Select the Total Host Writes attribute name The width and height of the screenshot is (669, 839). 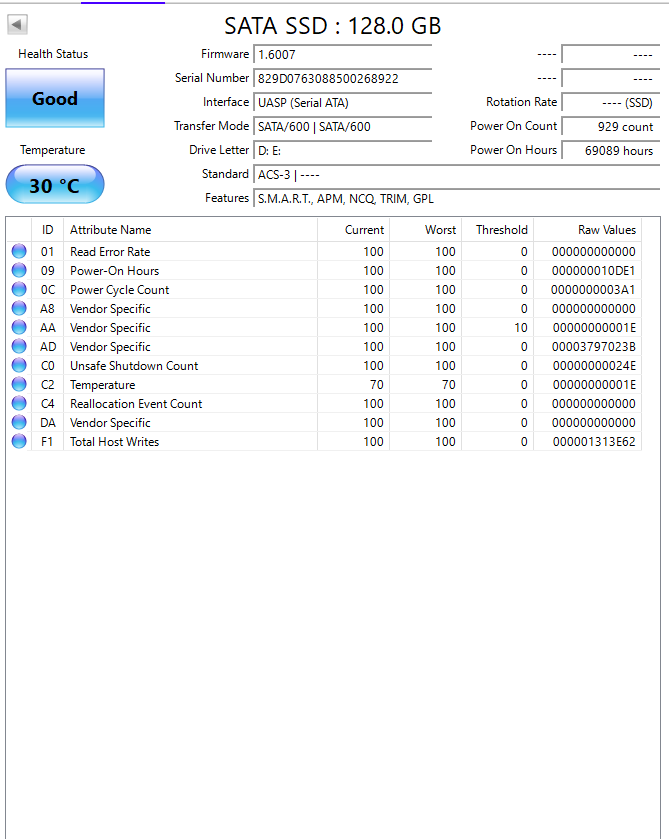(x=115, y=441)
